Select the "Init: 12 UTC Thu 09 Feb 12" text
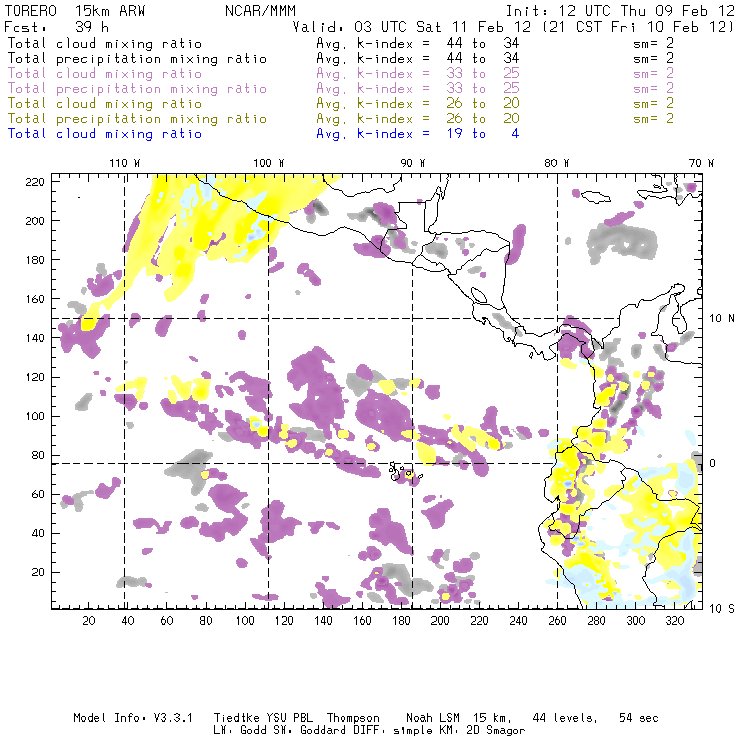The image size is (740, 740). 620,11
